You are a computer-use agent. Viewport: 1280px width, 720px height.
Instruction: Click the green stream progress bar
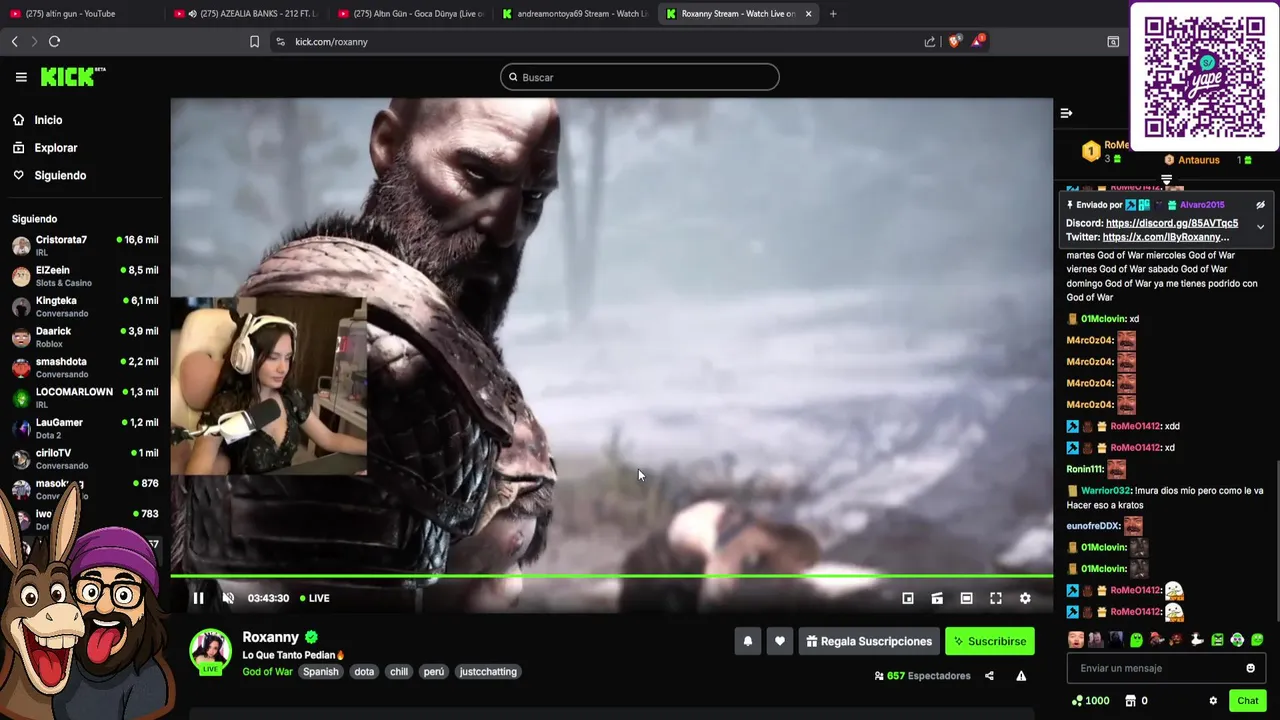pyautogui.click(x=611, y=576)
